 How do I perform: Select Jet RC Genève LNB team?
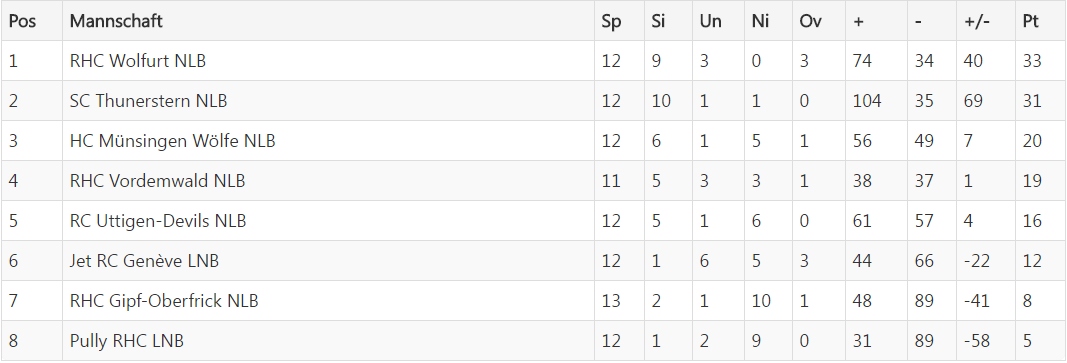click(144, 262)
